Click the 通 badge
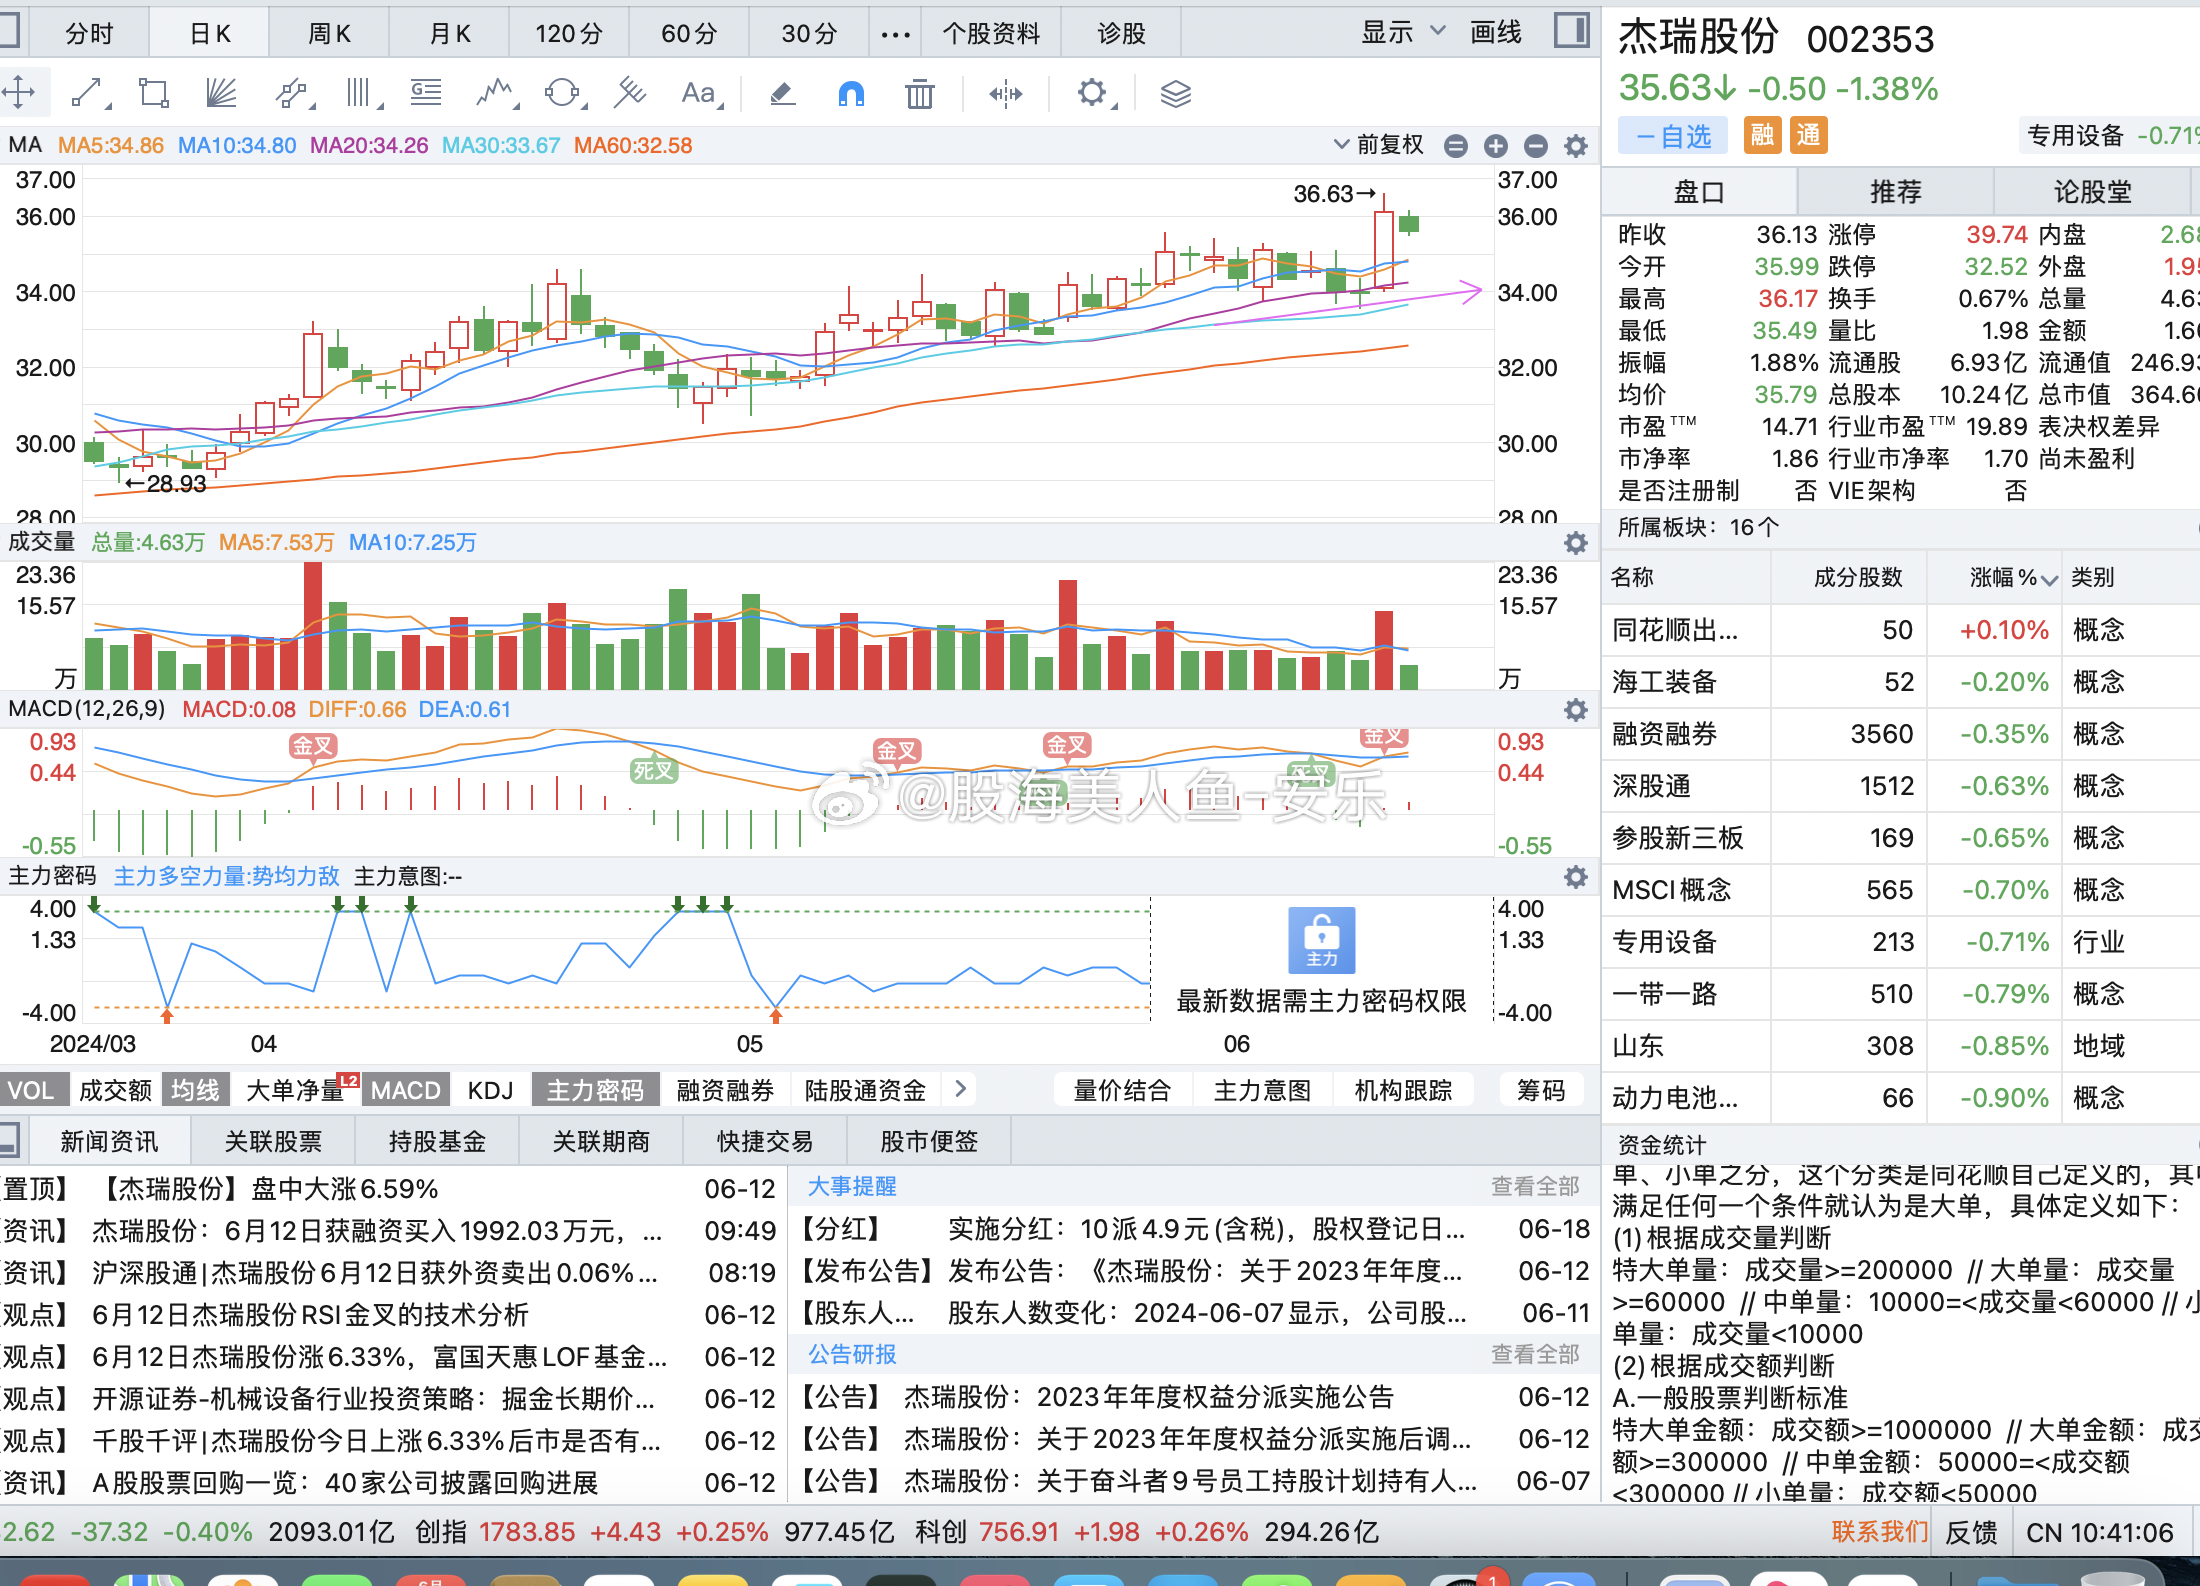Screen dimensions: 2200x1586 pos(1808,135)
